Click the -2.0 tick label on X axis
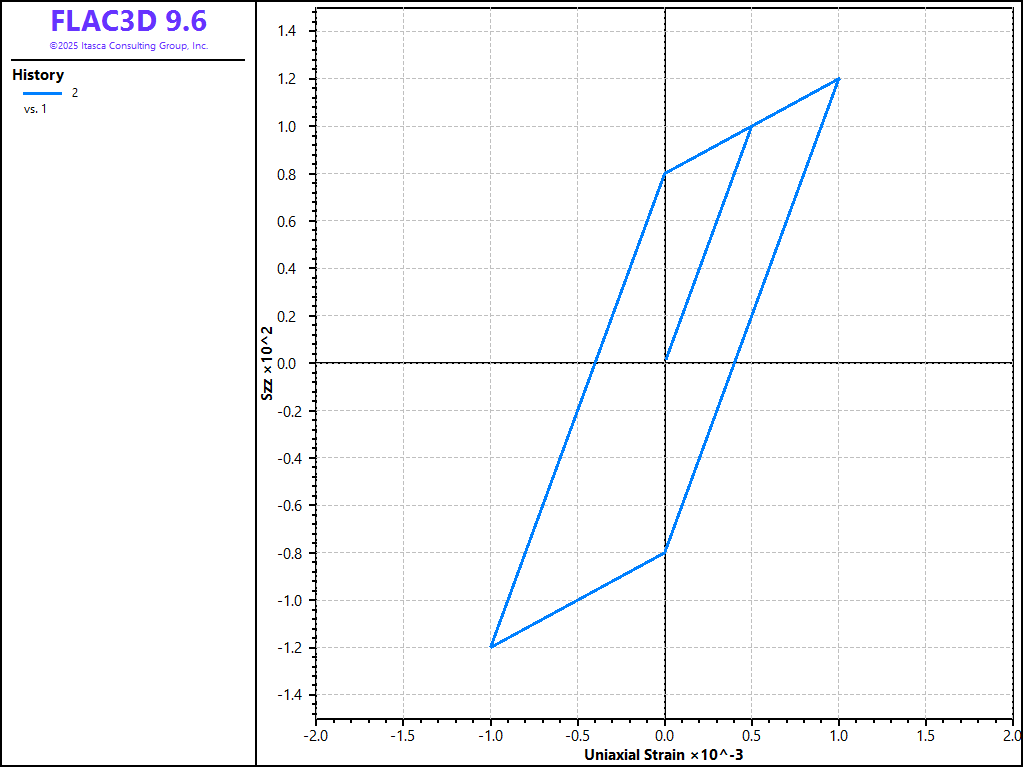 click(x=314, y=735)
